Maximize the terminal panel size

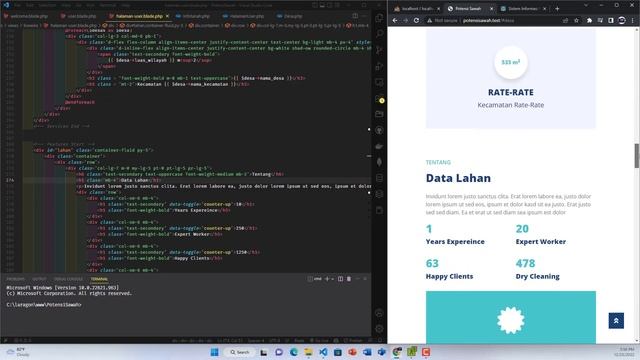[358, 279]
